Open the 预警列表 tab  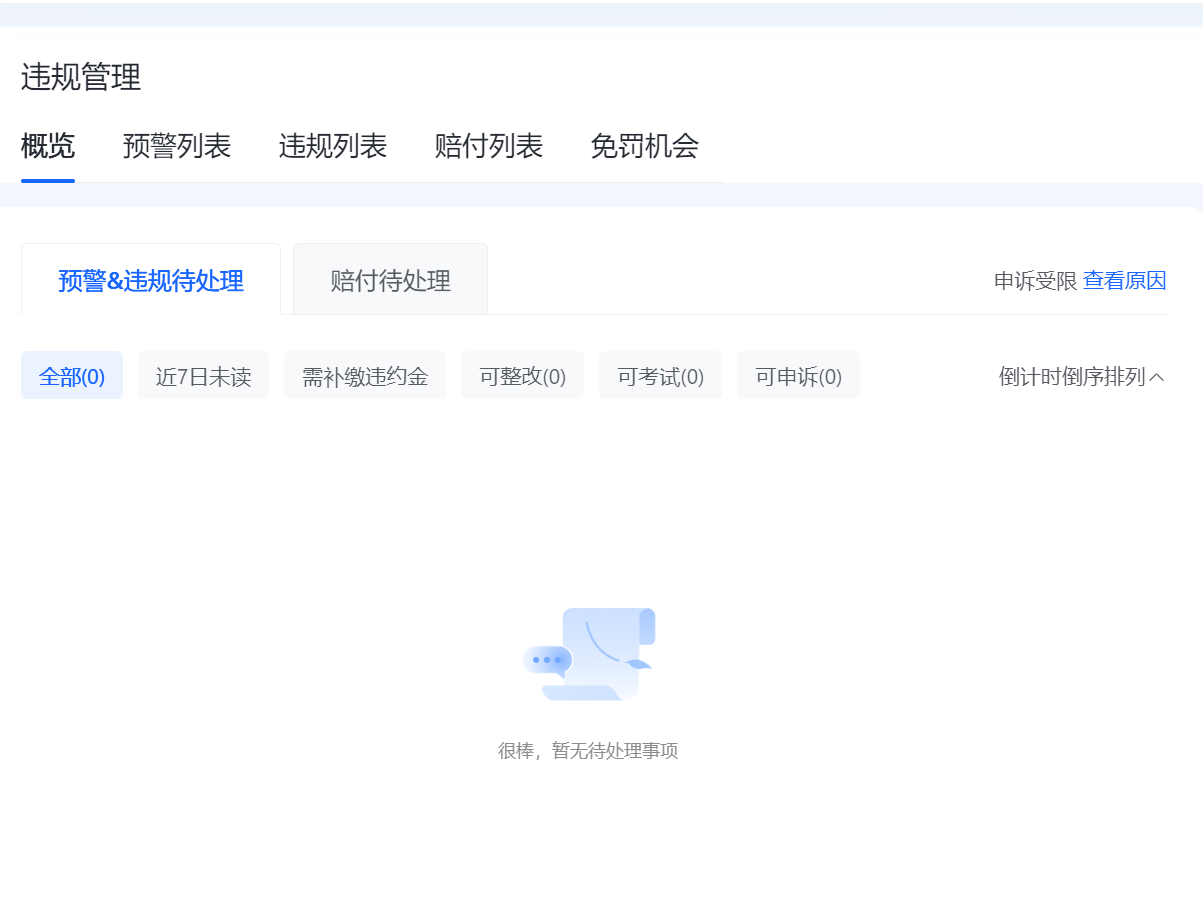pos(177,146)
